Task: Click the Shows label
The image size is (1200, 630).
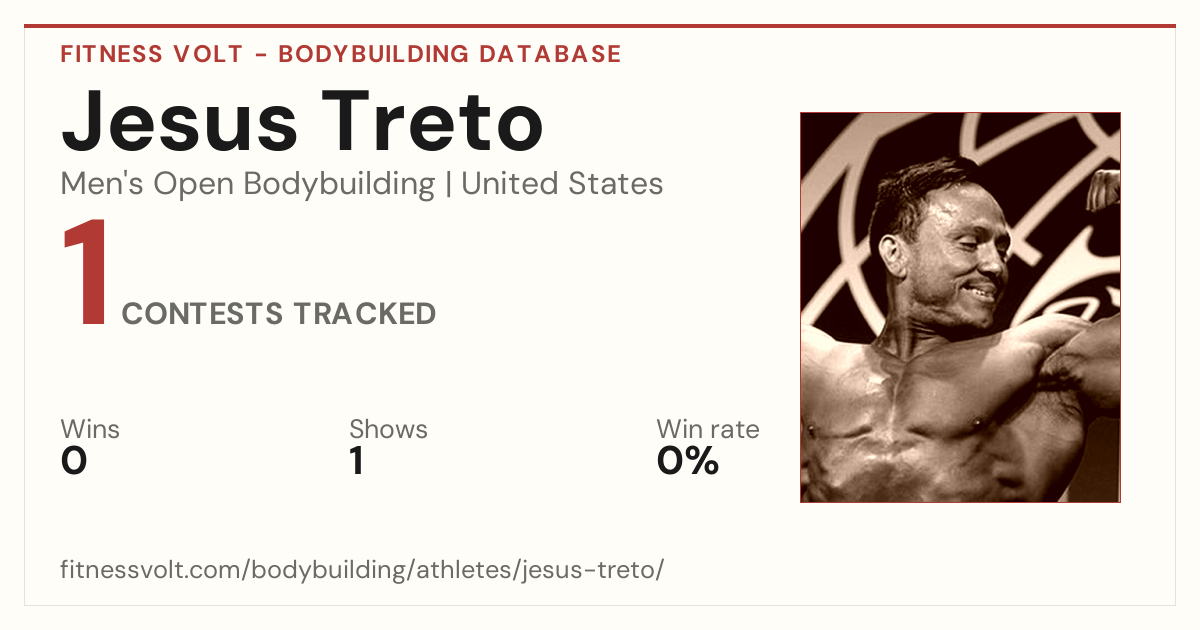Action: click(x=388, y=429)
